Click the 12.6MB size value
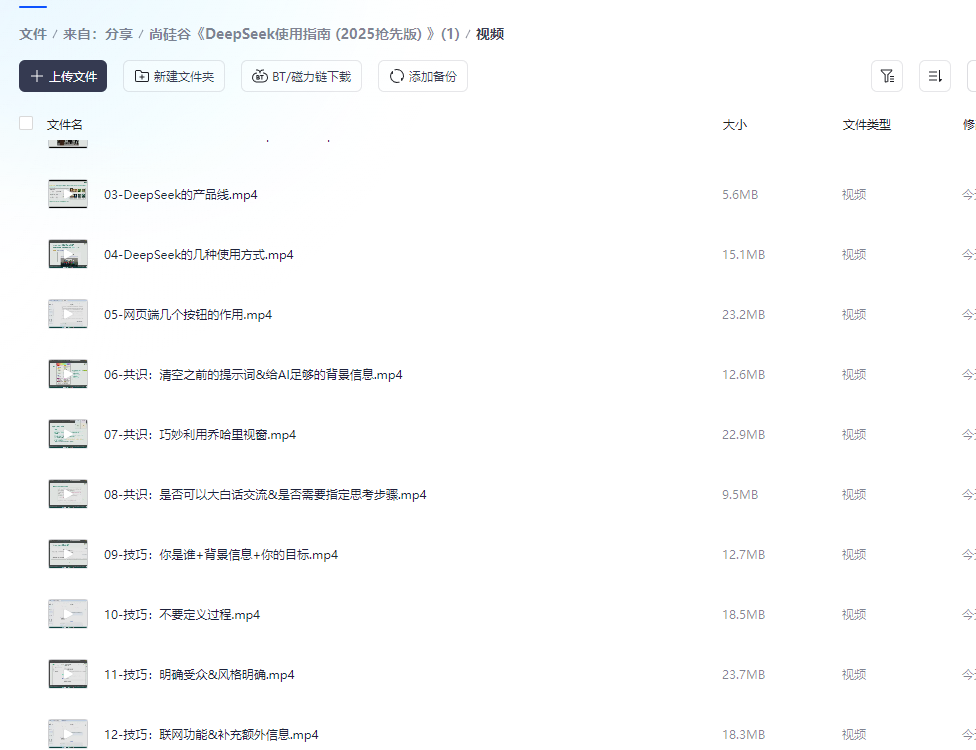This screenshot has height=750, width=976. pos(743,375)
